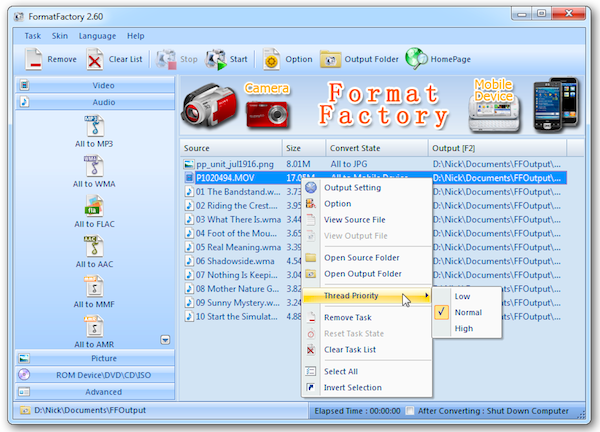This screenshot has width=600, height=432.
Task: Open the Language menu
Action: click(97, 36)
